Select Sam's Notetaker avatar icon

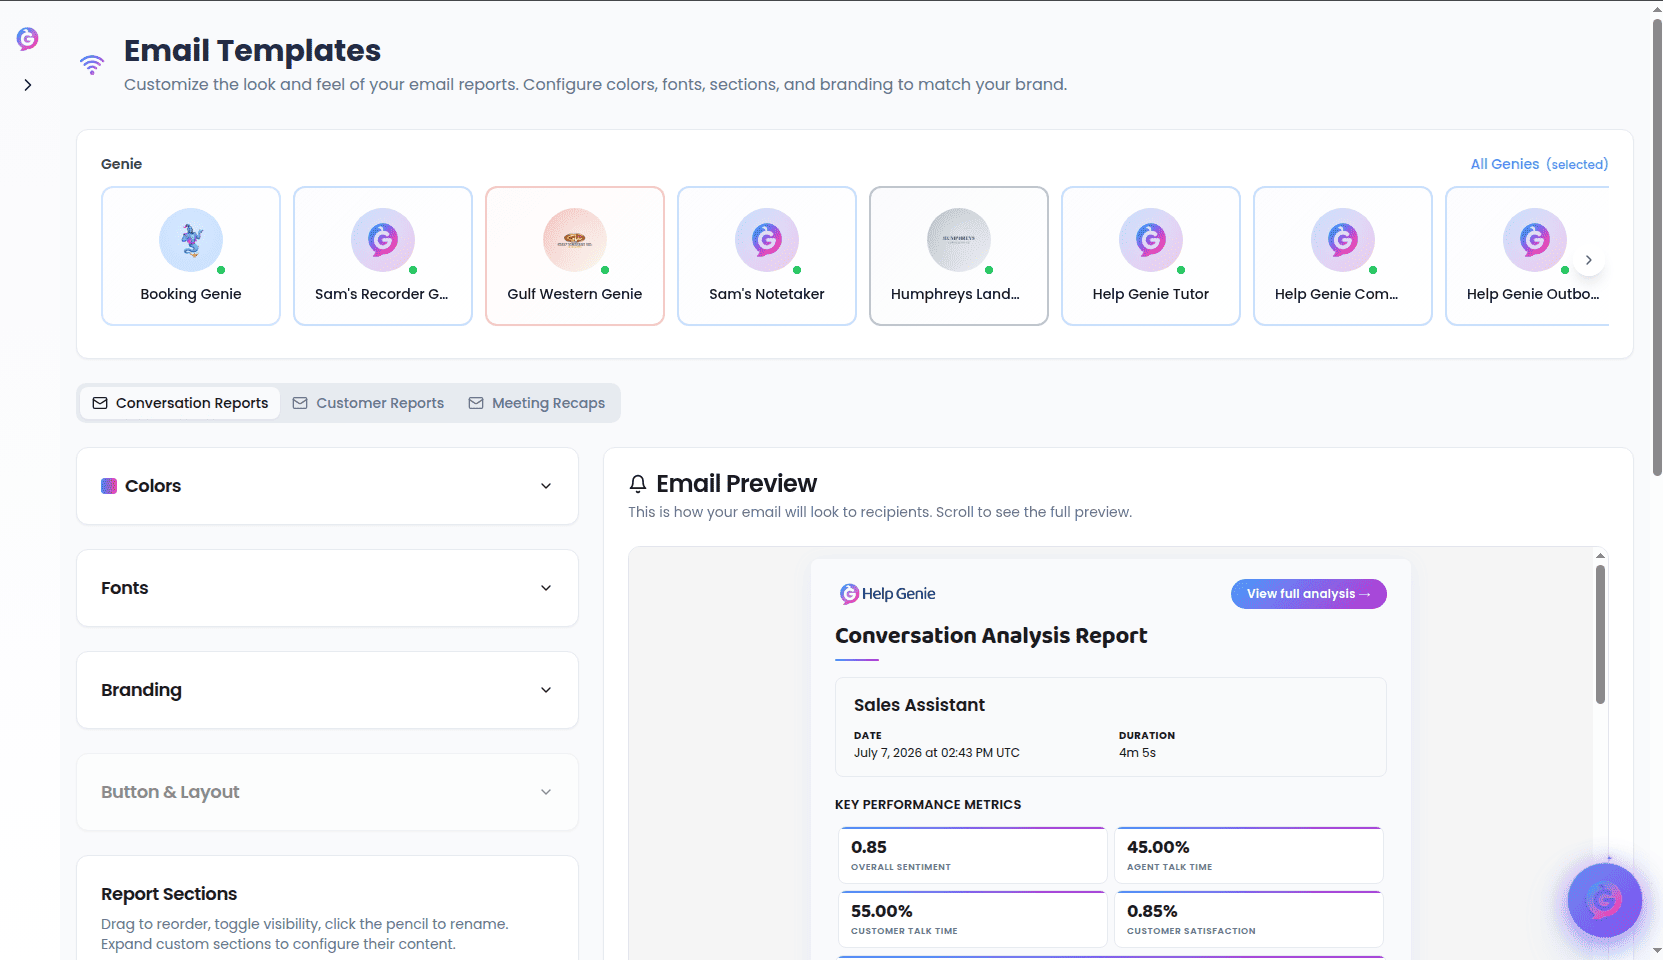tap(767, 240)
